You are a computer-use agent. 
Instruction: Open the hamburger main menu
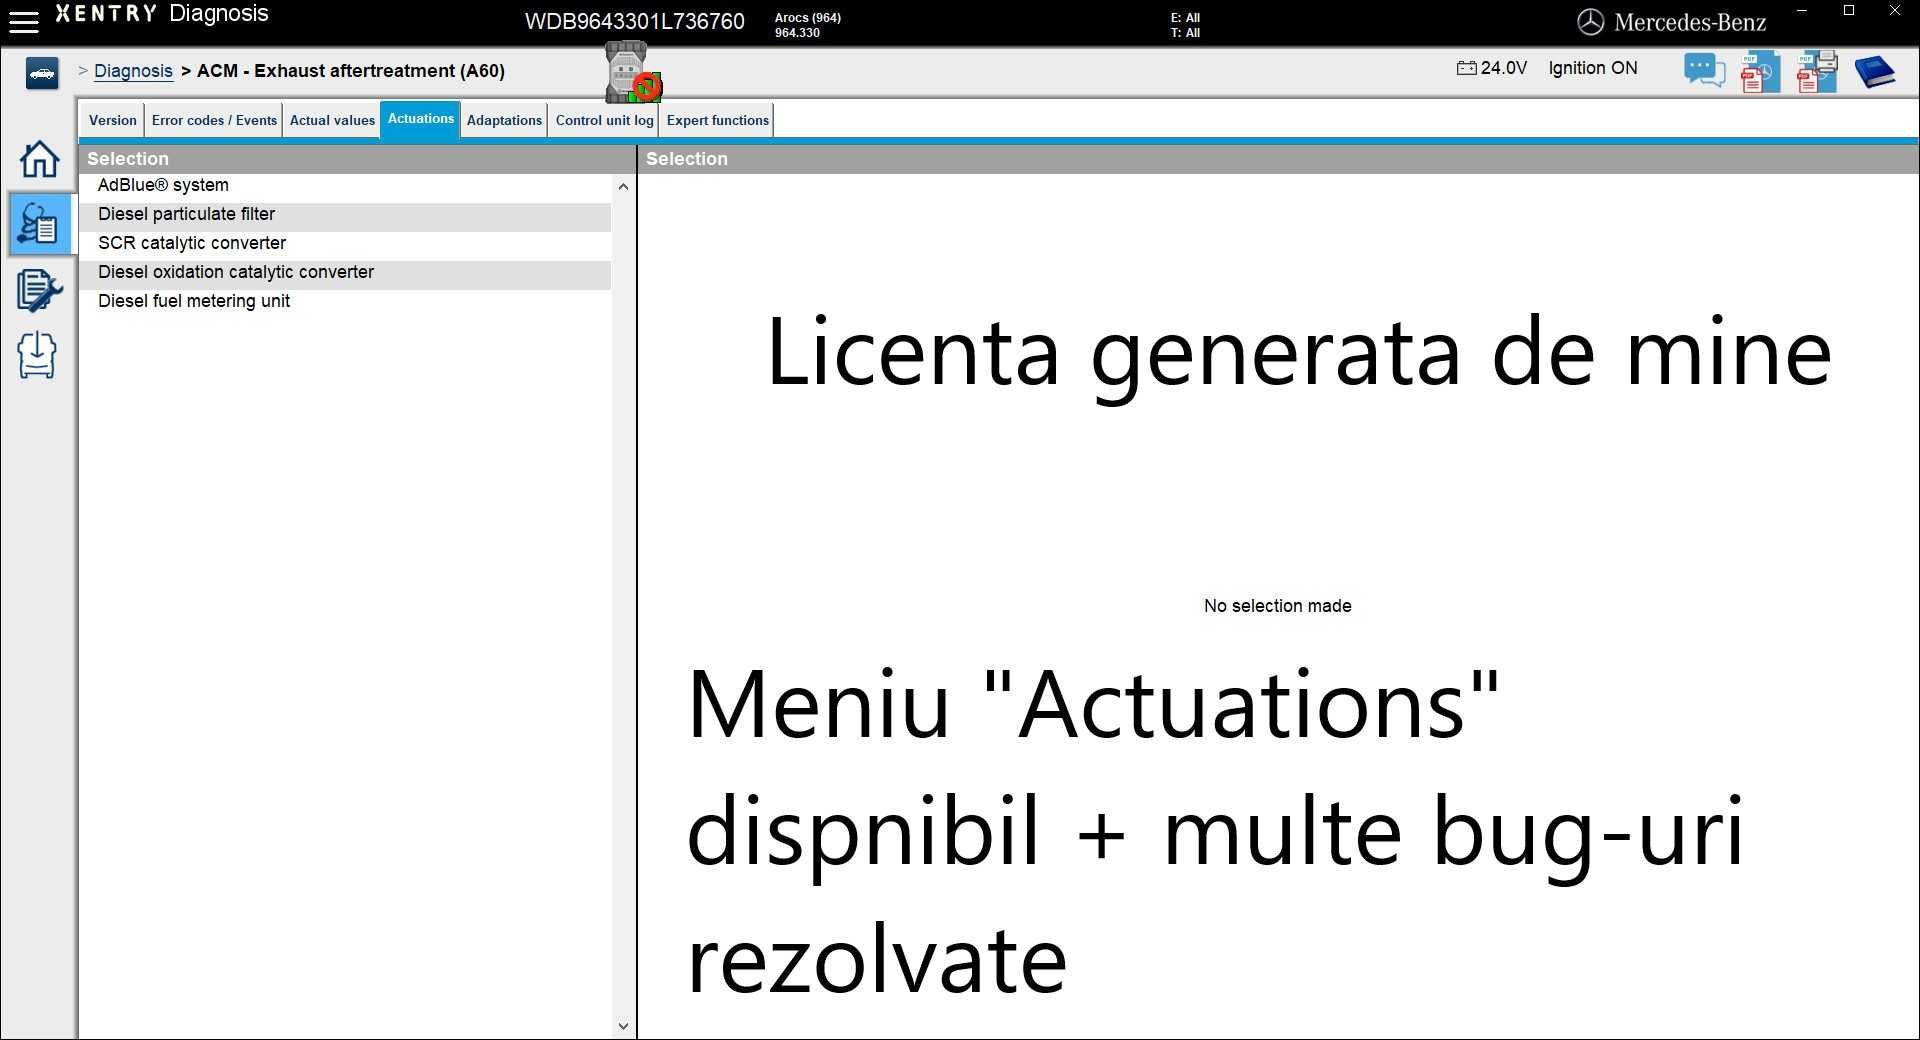[23, 21]
